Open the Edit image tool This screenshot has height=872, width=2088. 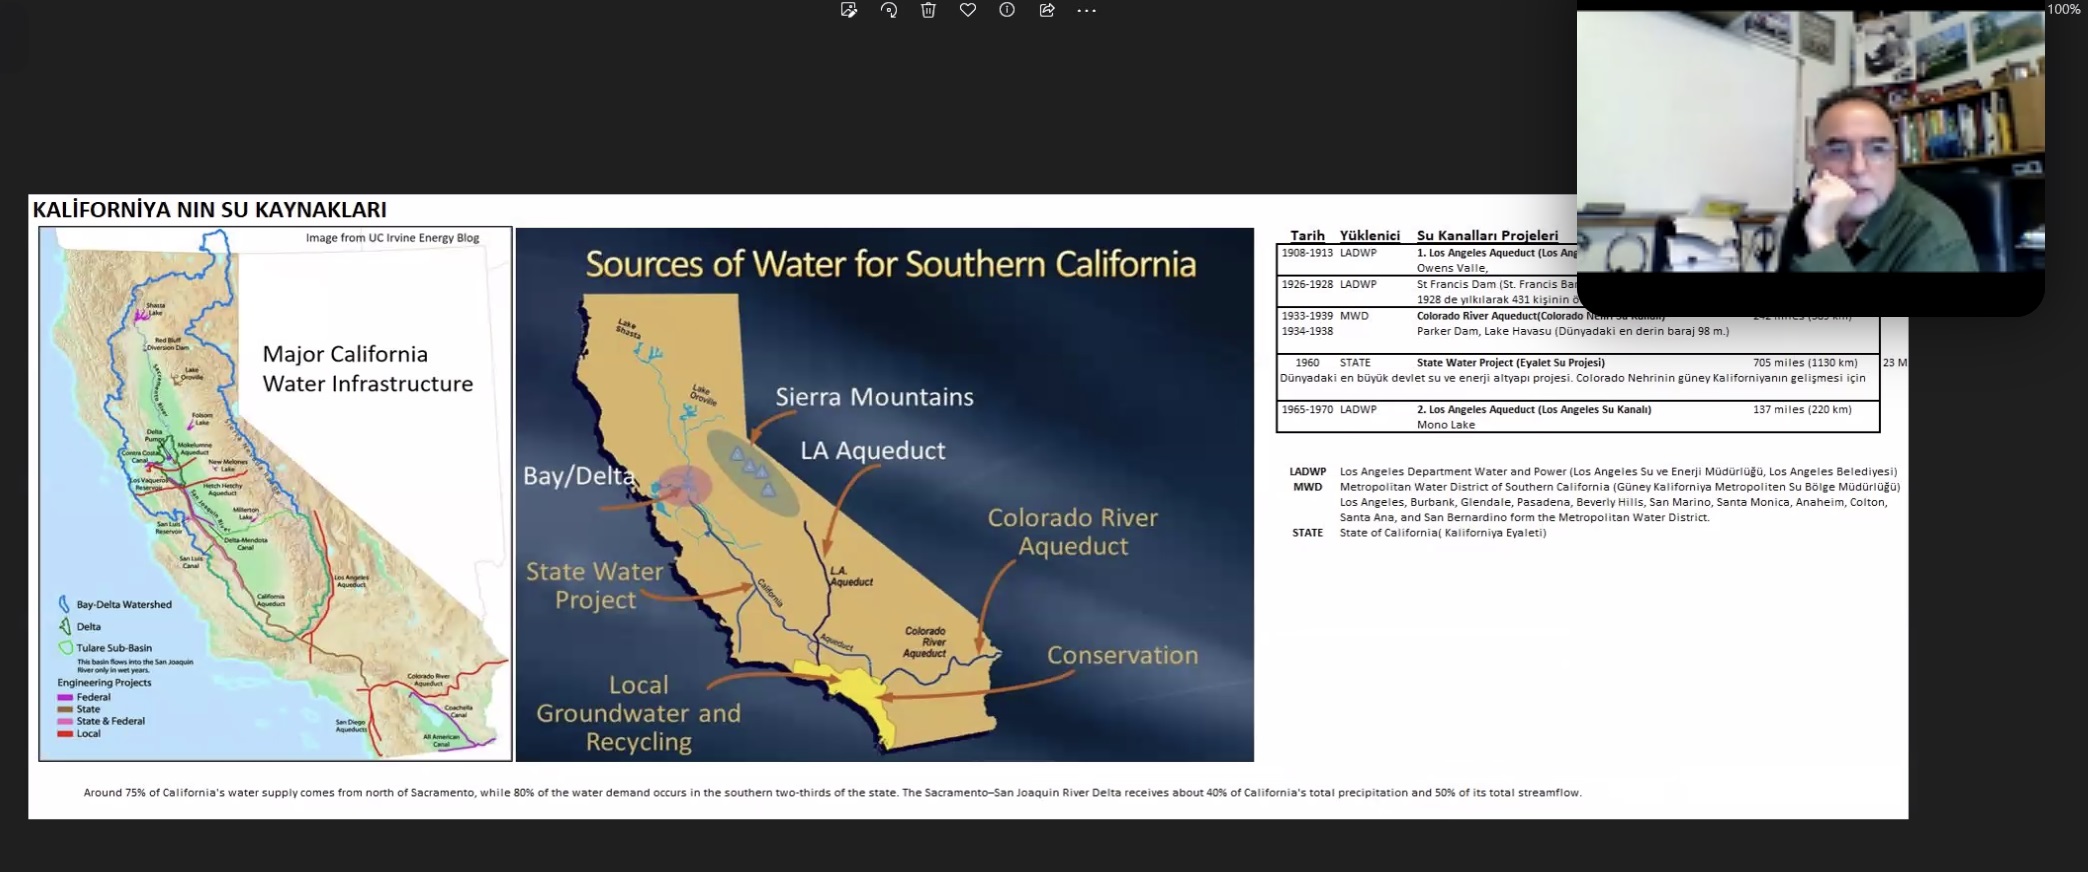pos(849,10)
